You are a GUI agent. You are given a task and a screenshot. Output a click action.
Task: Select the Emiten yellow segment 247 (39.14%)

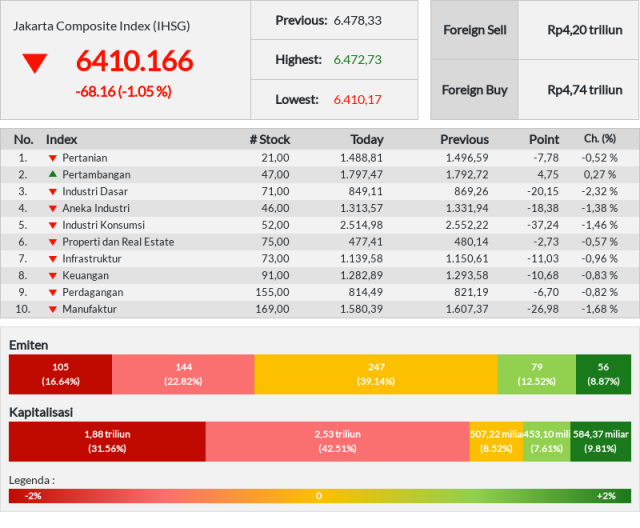click(x=376, y=374)
